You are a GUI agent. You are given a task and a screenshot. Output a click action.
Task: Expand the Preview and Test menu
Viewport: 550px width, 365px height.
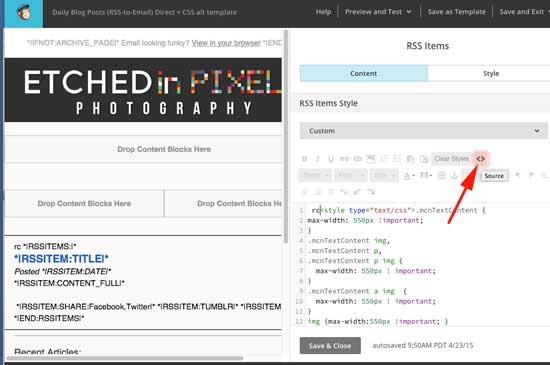point(378,12)
